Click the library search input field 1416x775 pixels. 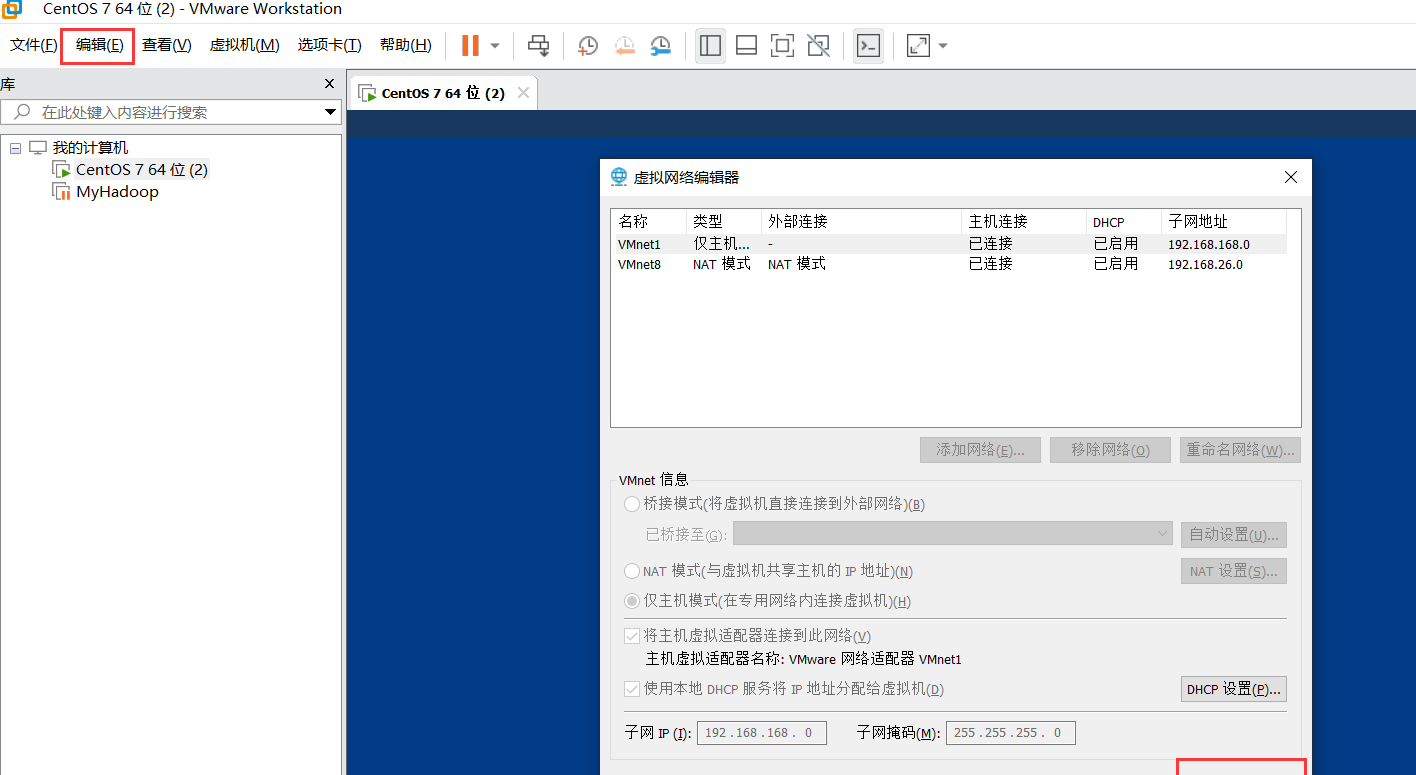(171, 112)
